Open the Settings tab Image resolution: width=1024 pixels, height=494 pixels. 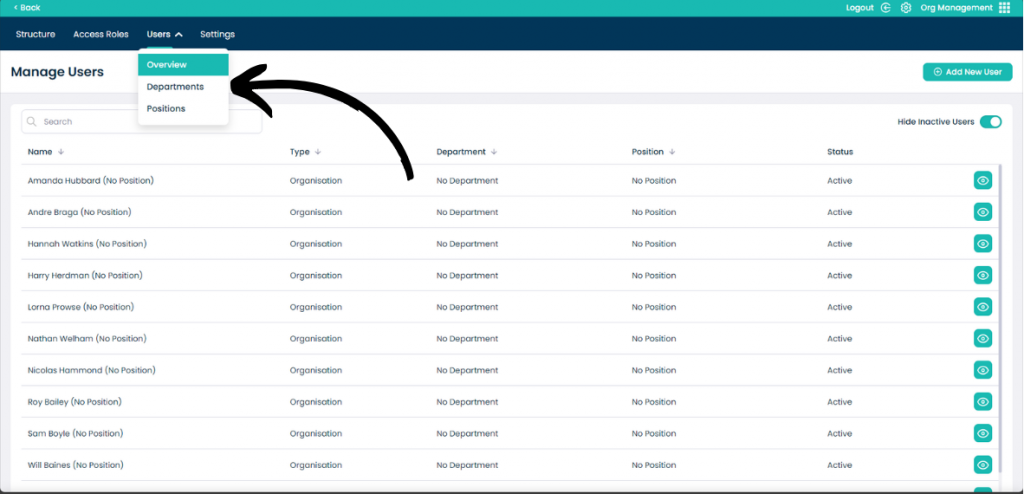click(x=217, y=34)
